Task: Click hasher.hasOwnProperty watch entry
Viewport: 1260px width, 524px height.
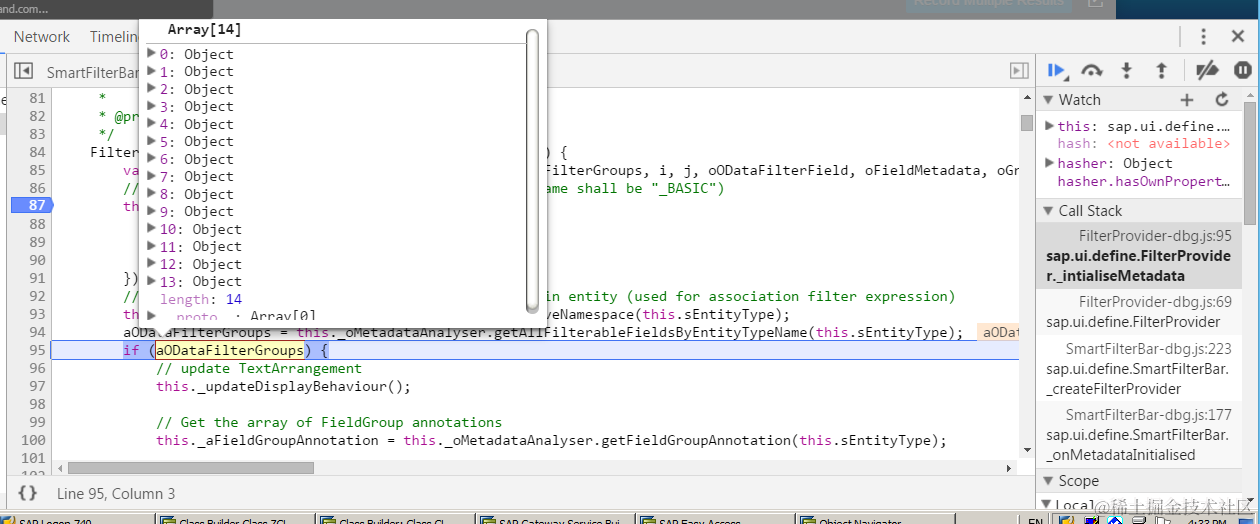Action: click(1143, 181)
